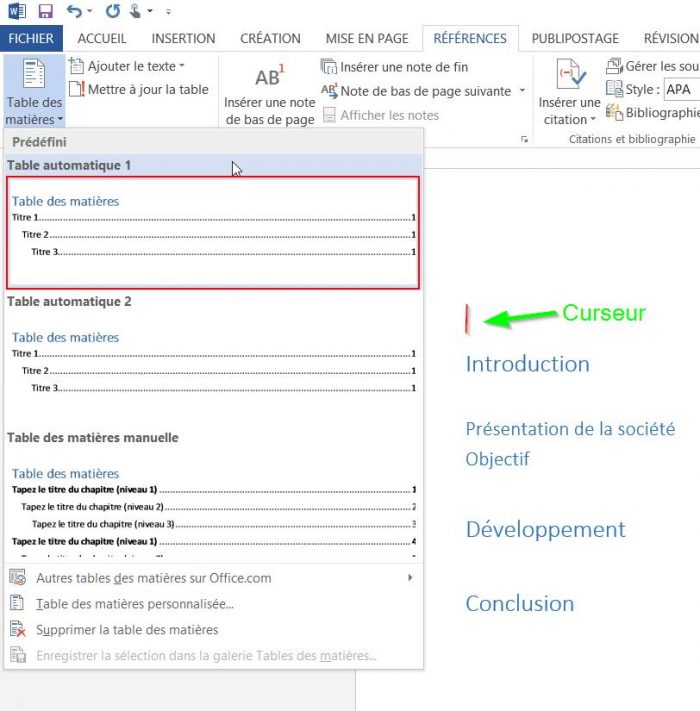Click the Objectif heading in the document
This screenshot has width=700, height=711.
[497, 459]
